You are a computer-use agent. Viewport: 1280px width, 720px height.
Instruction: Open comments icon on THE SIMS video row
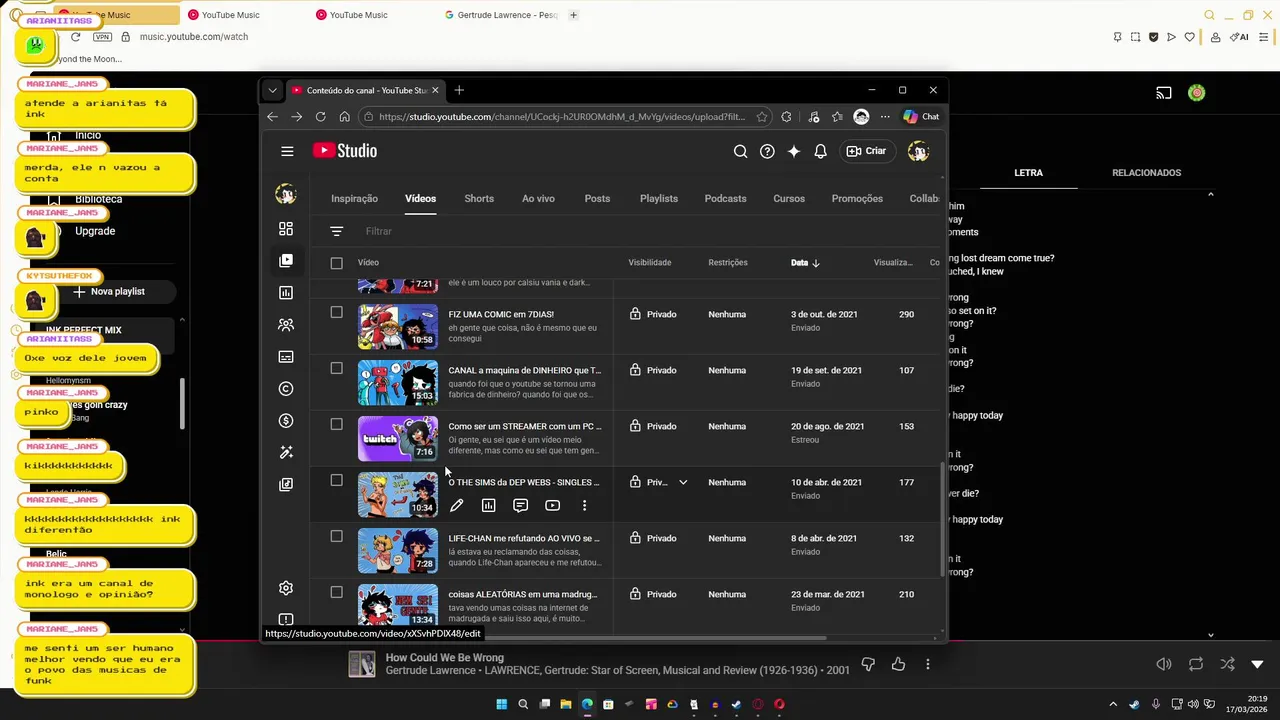520,506
